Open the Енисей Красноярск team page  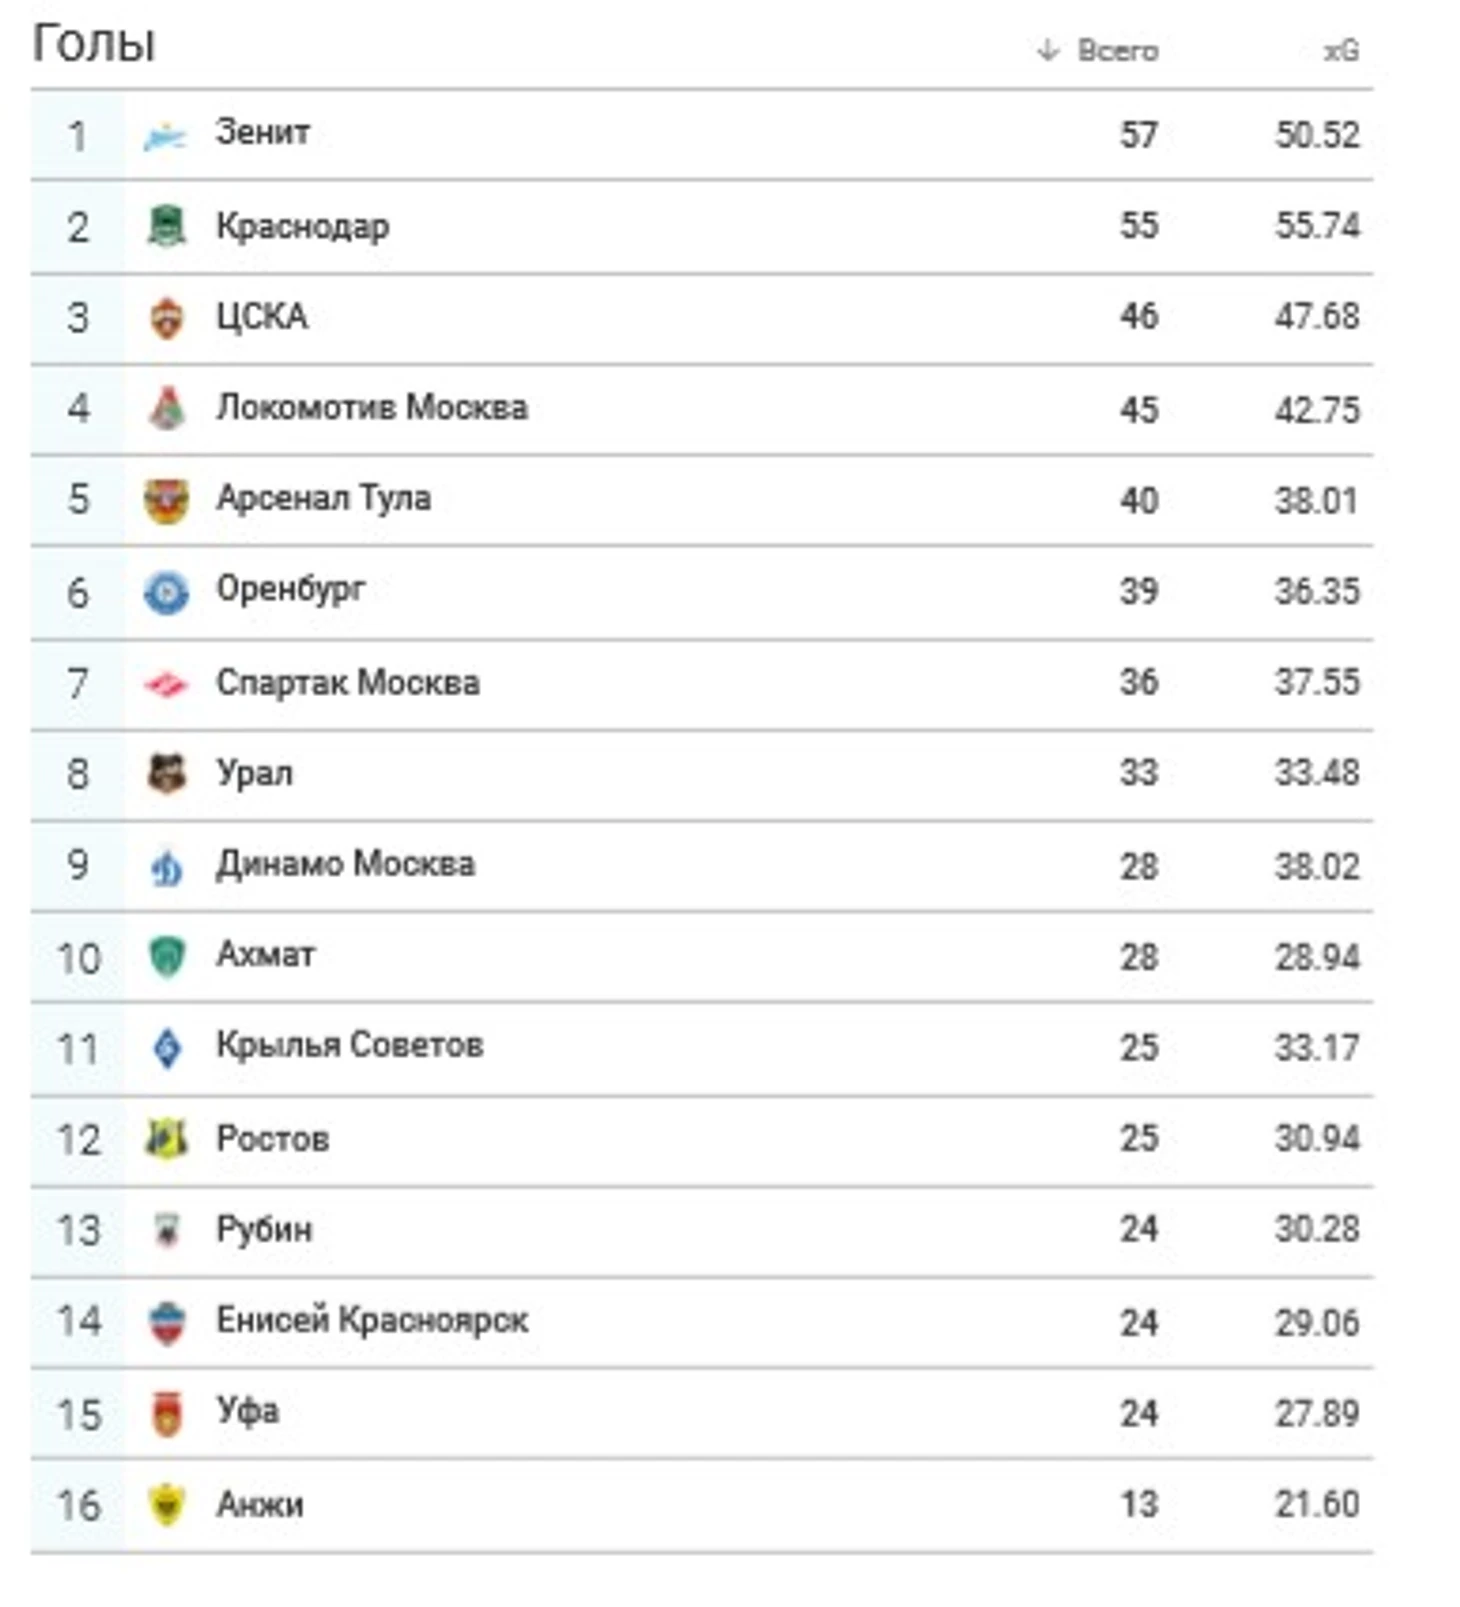point(372,1320)
